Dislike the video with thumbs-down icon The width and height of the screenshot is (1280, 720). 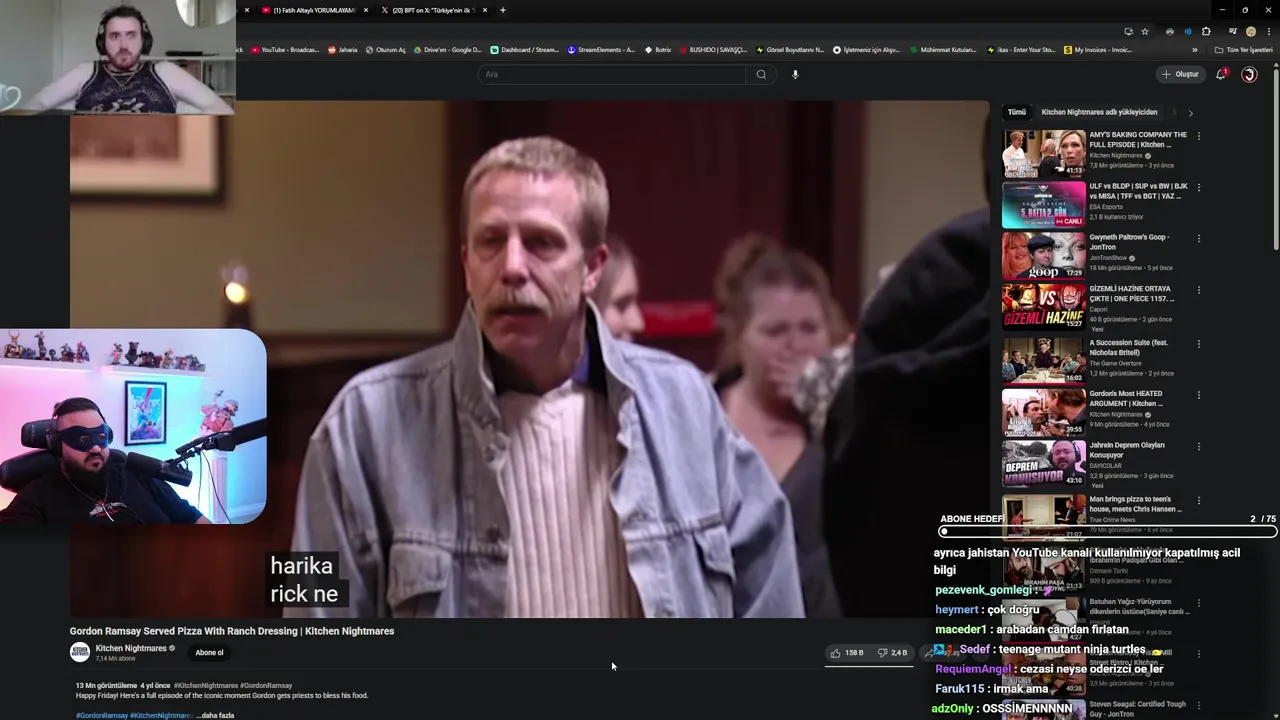[x=882, y=653]
